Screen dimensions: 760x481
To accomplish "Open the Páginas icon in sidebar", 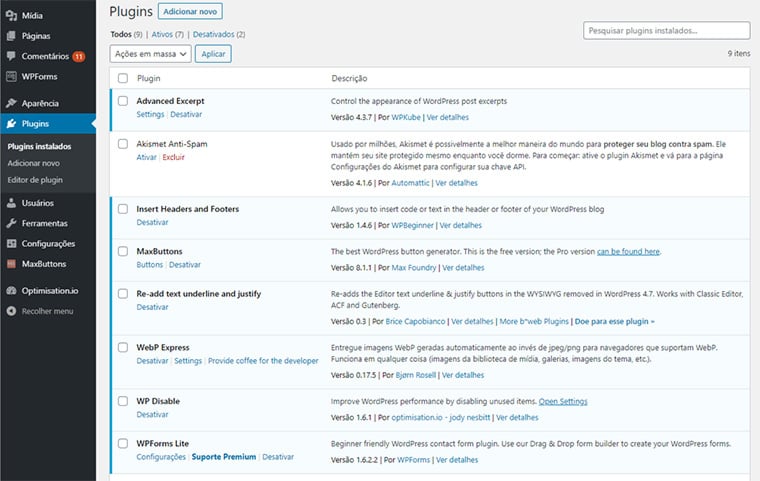I will pos(11,36).
